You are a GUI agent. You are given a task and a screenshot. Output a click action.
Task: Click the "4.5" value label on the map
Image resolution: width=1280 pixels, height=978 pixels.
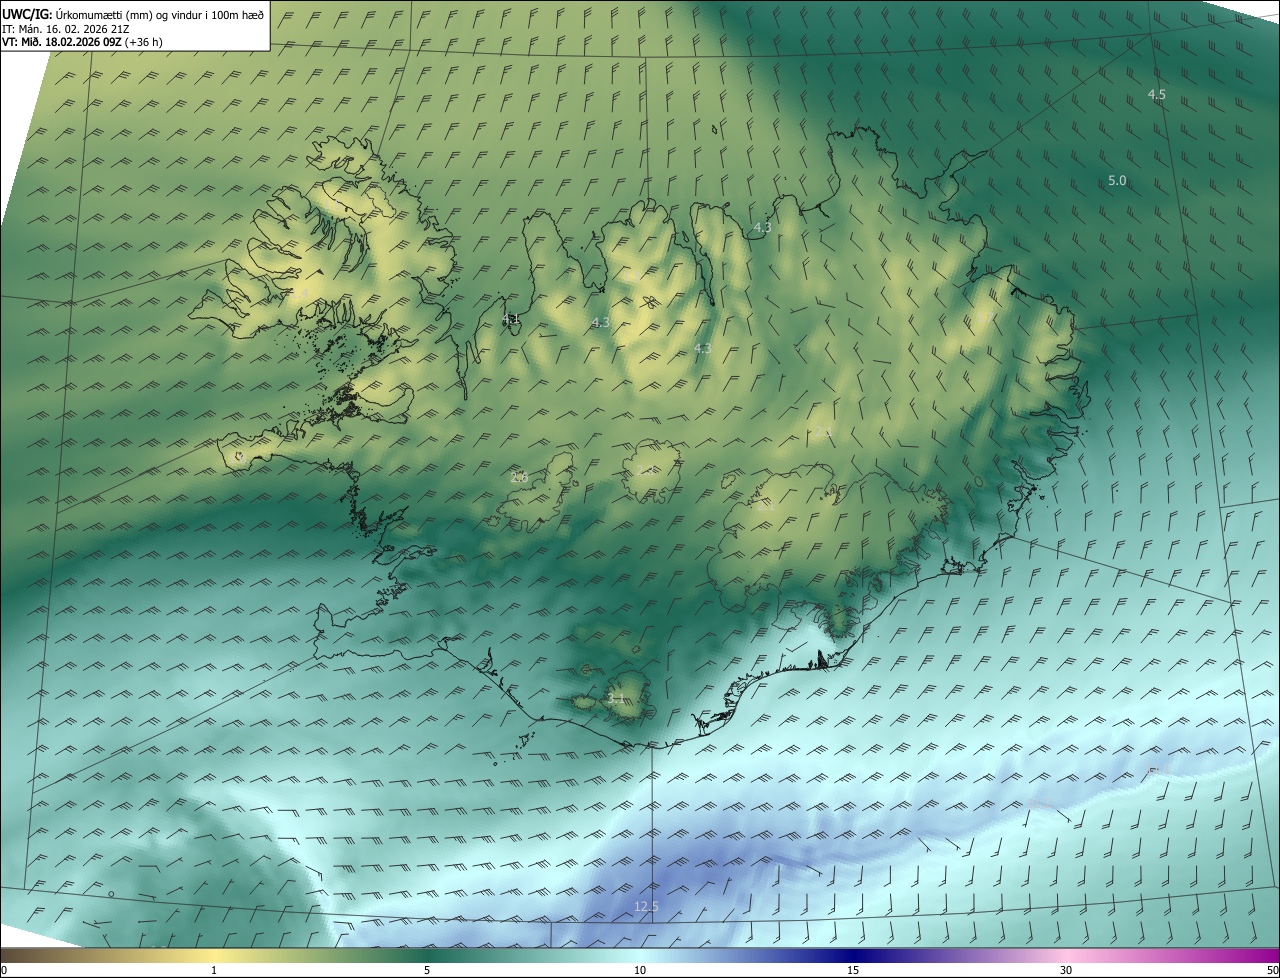pyautogui.click(x=1156, y=95)
